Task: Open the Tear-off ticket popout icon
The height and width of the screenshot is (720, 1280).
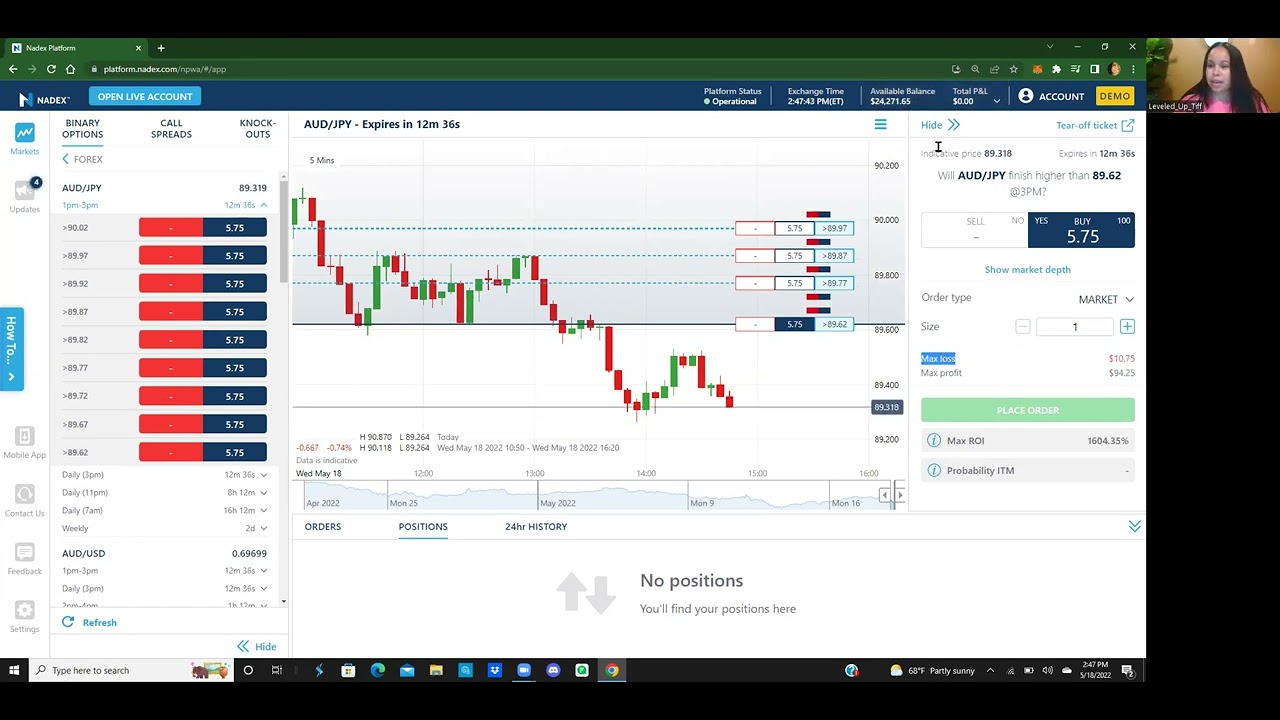Action: pyautogui.click(x=1128, y=125)
